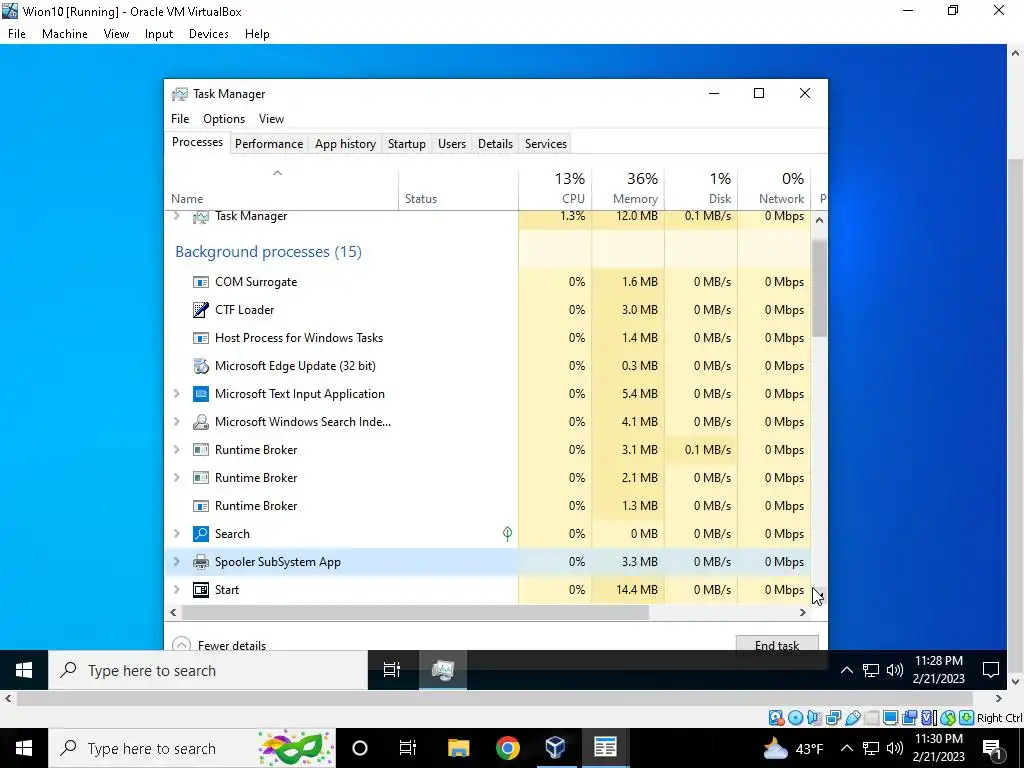
Task: Click the End task button
Action: pos(776,644)
